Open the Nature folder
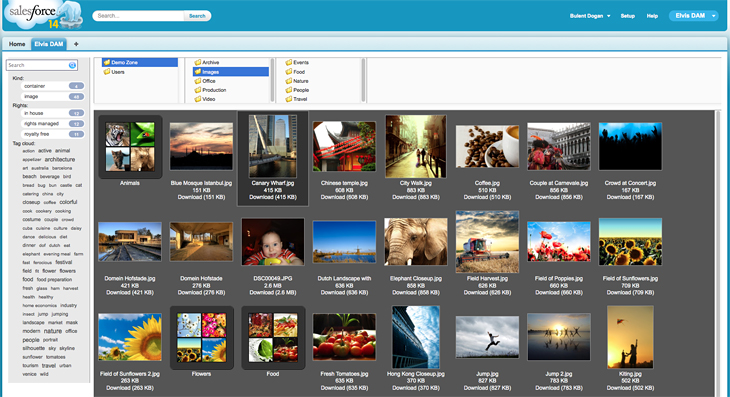This screenshot has height=397, width=730. tap(297, 81)
